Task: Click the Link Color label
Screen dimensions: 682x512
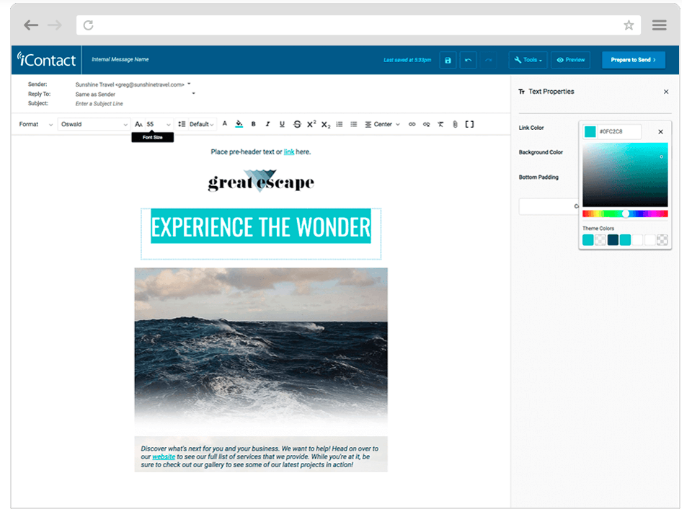Action: (x=531, y=128)
